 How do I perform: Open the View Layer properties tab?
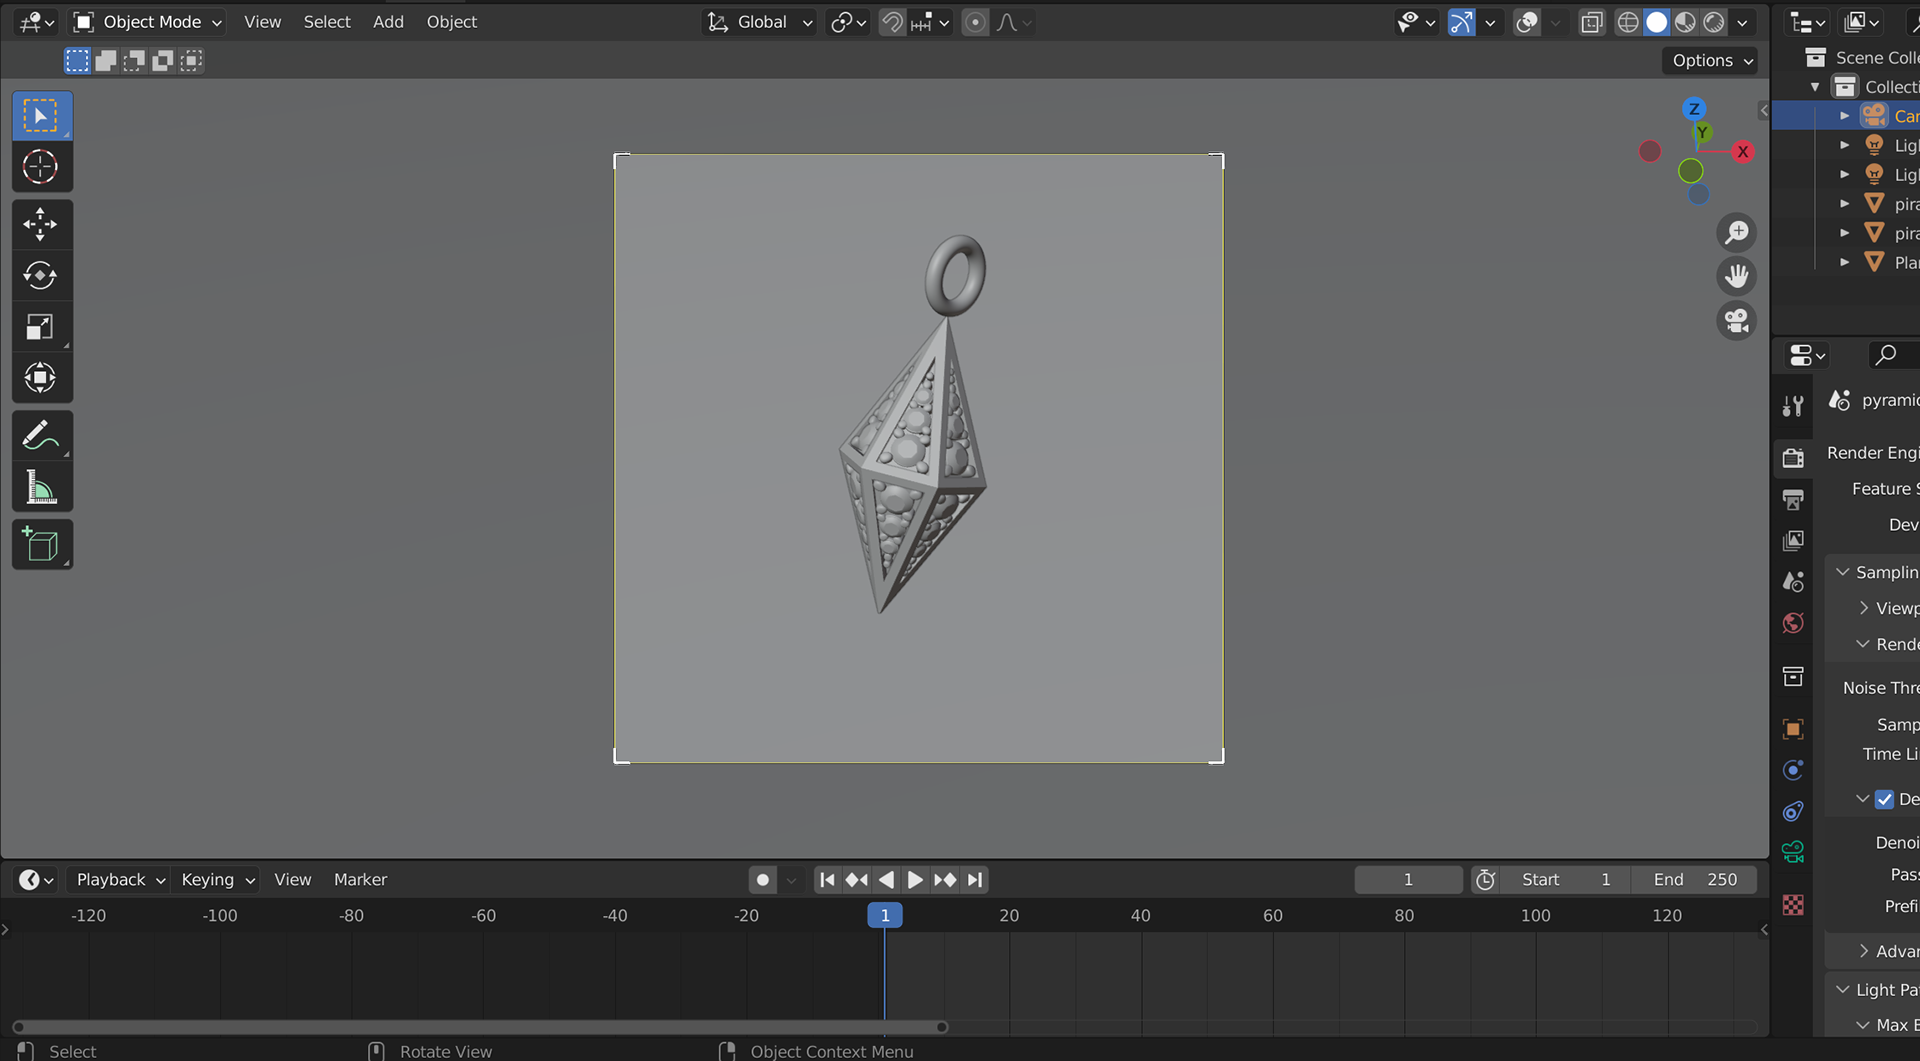pos(1793,541)
